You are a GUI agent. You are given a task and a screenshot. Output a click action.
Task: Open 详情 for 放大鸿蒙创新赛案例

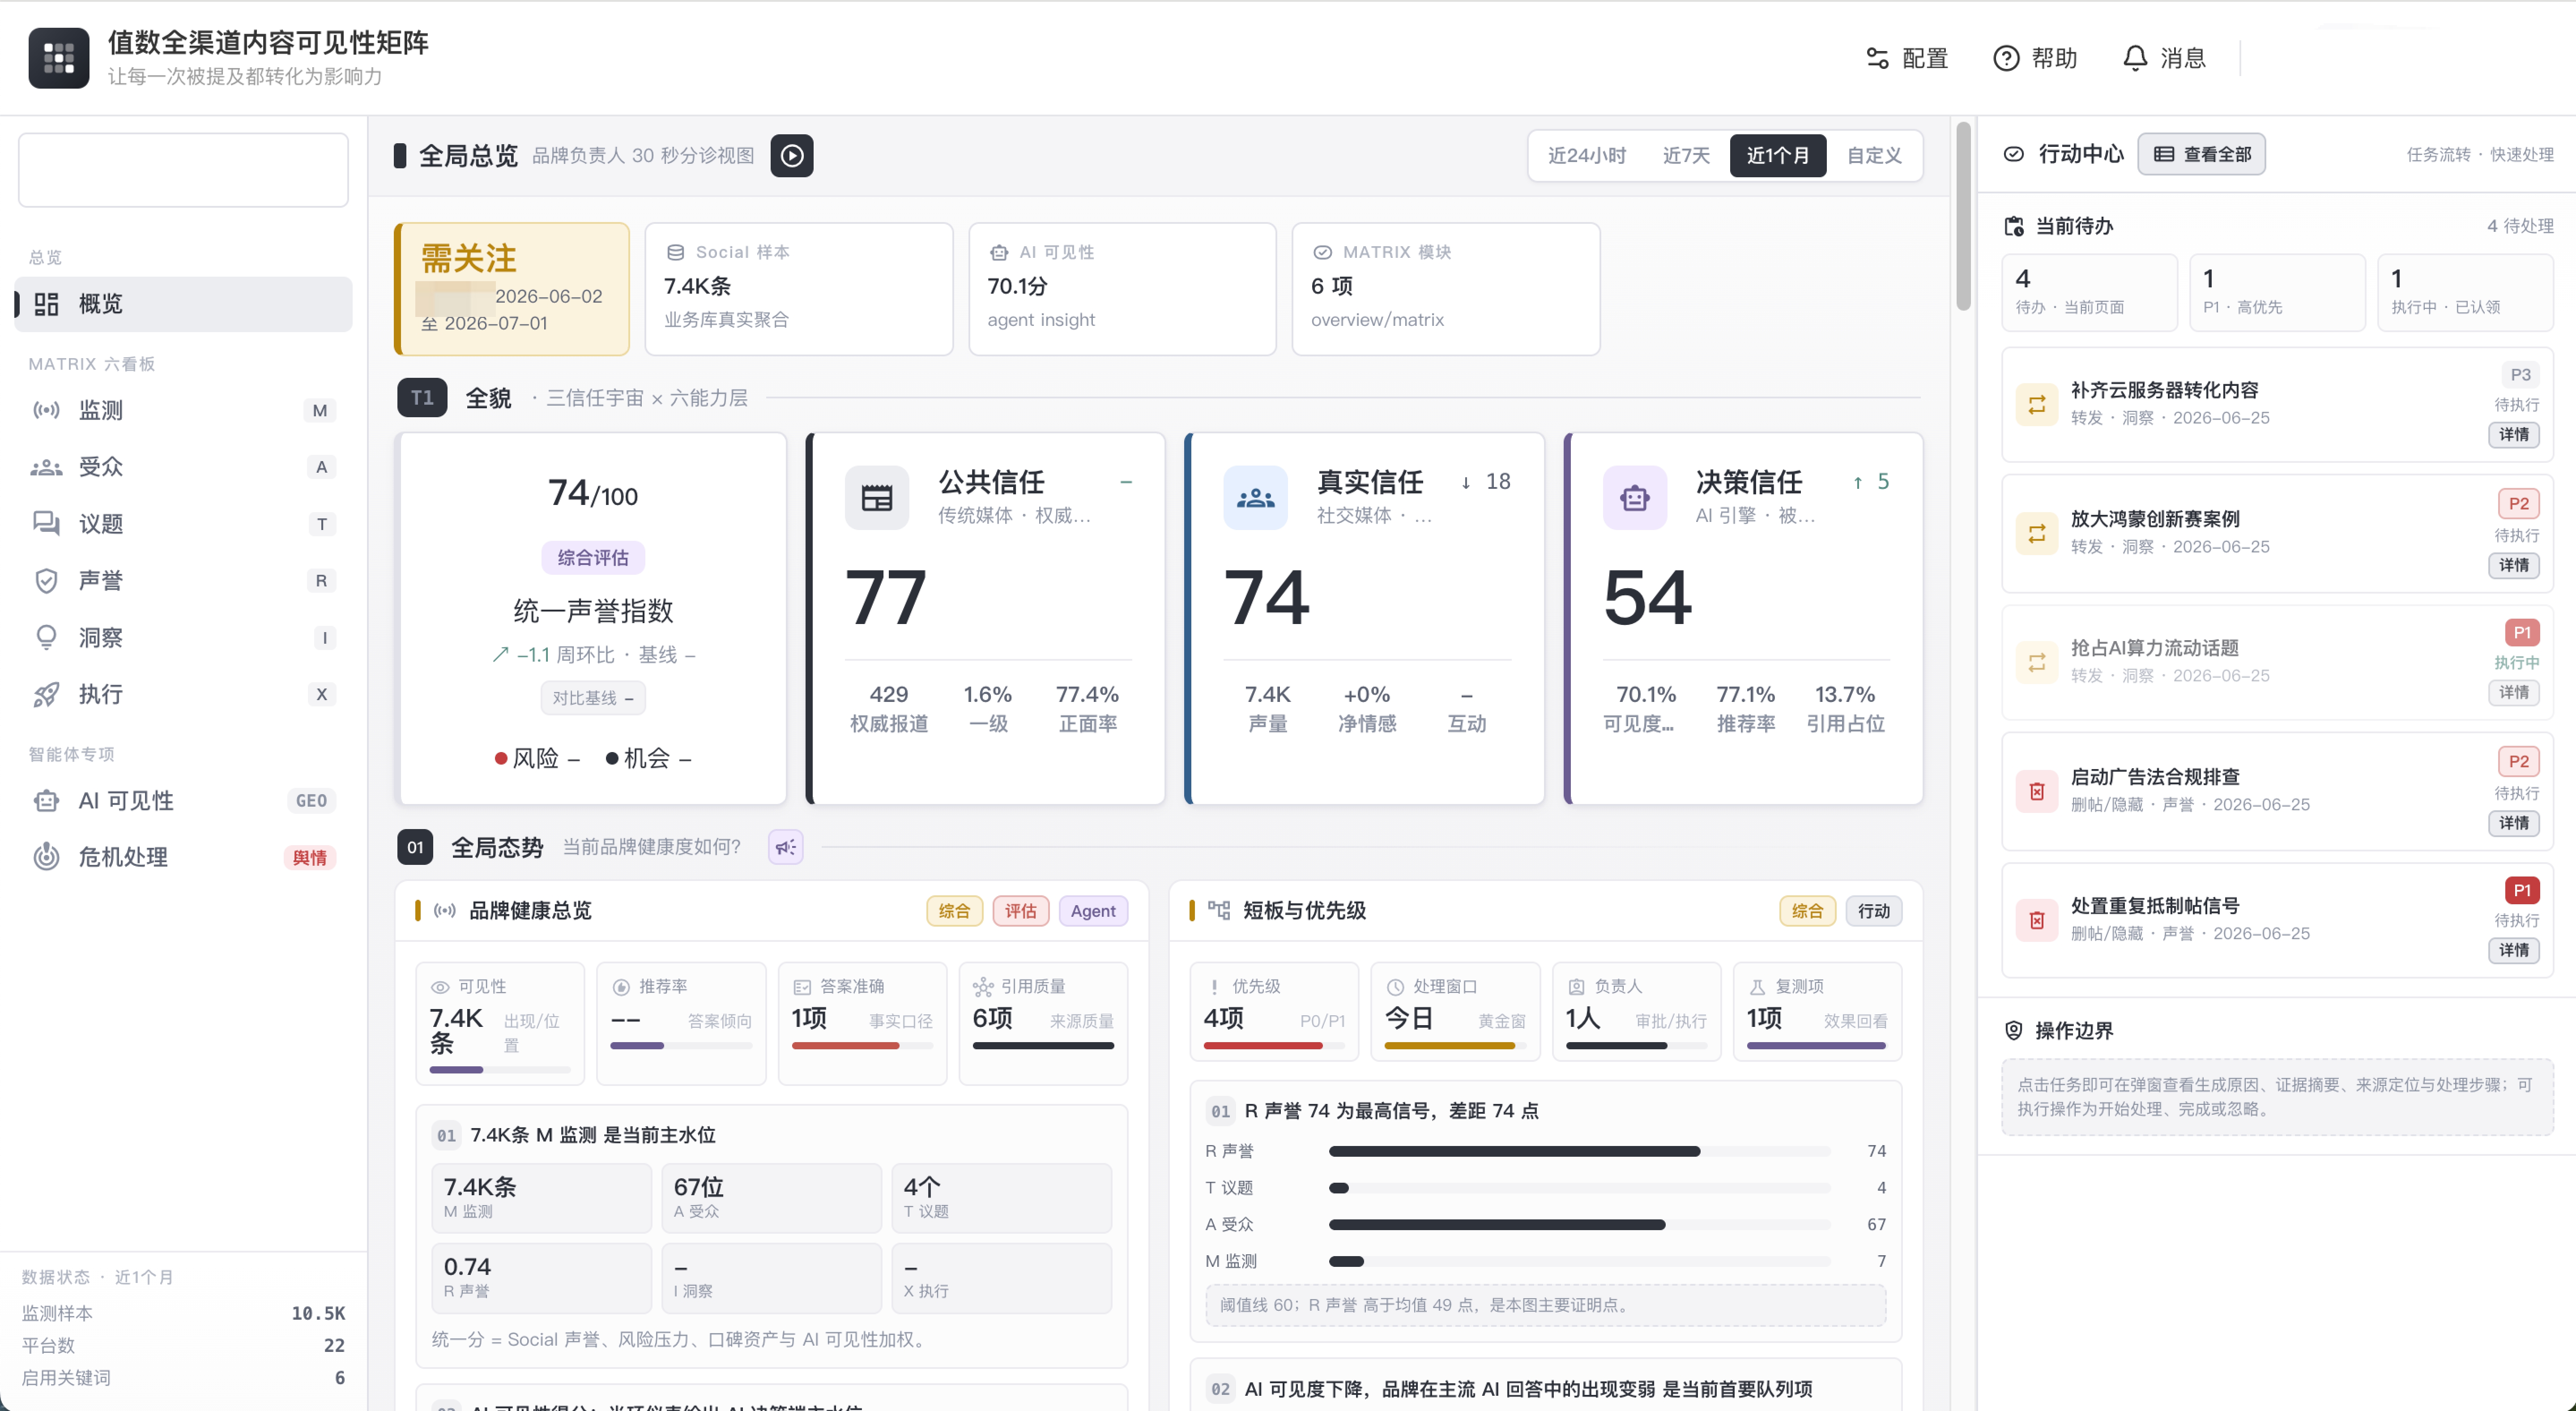(2513, 565)
